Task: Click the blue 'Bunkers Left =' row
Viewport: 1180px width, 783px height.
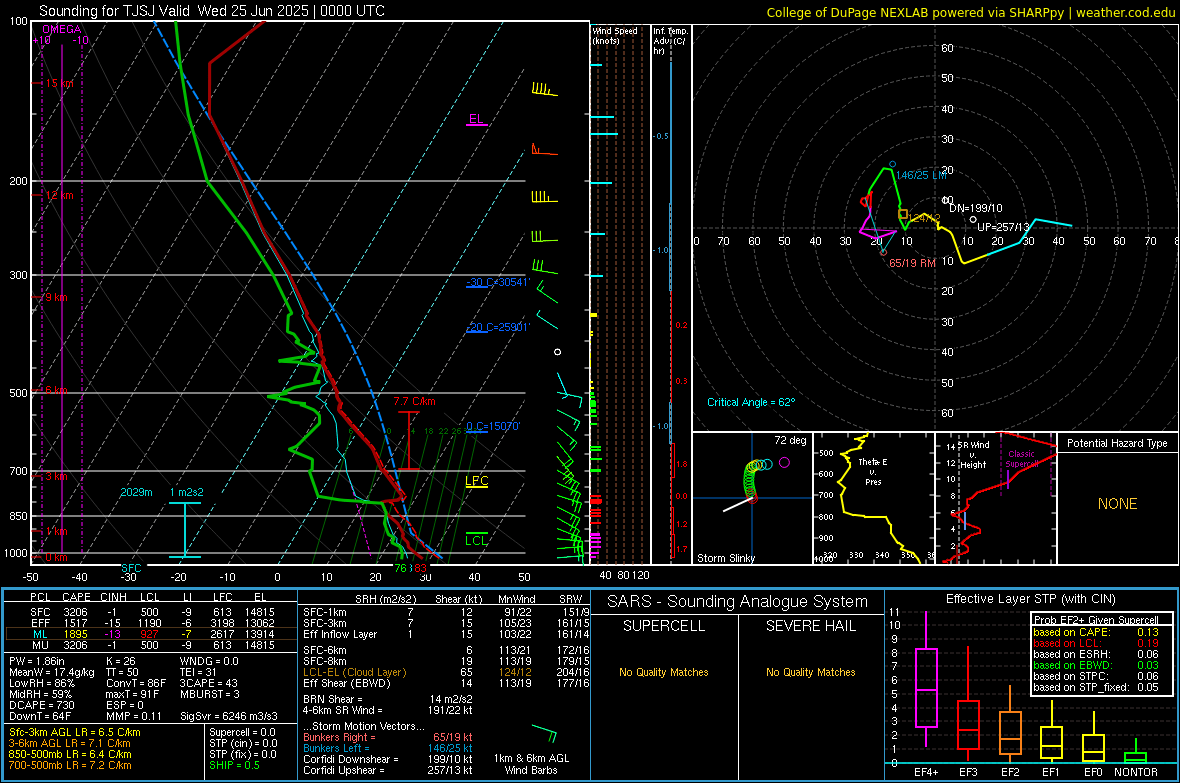Action: (x=388, y=748)
